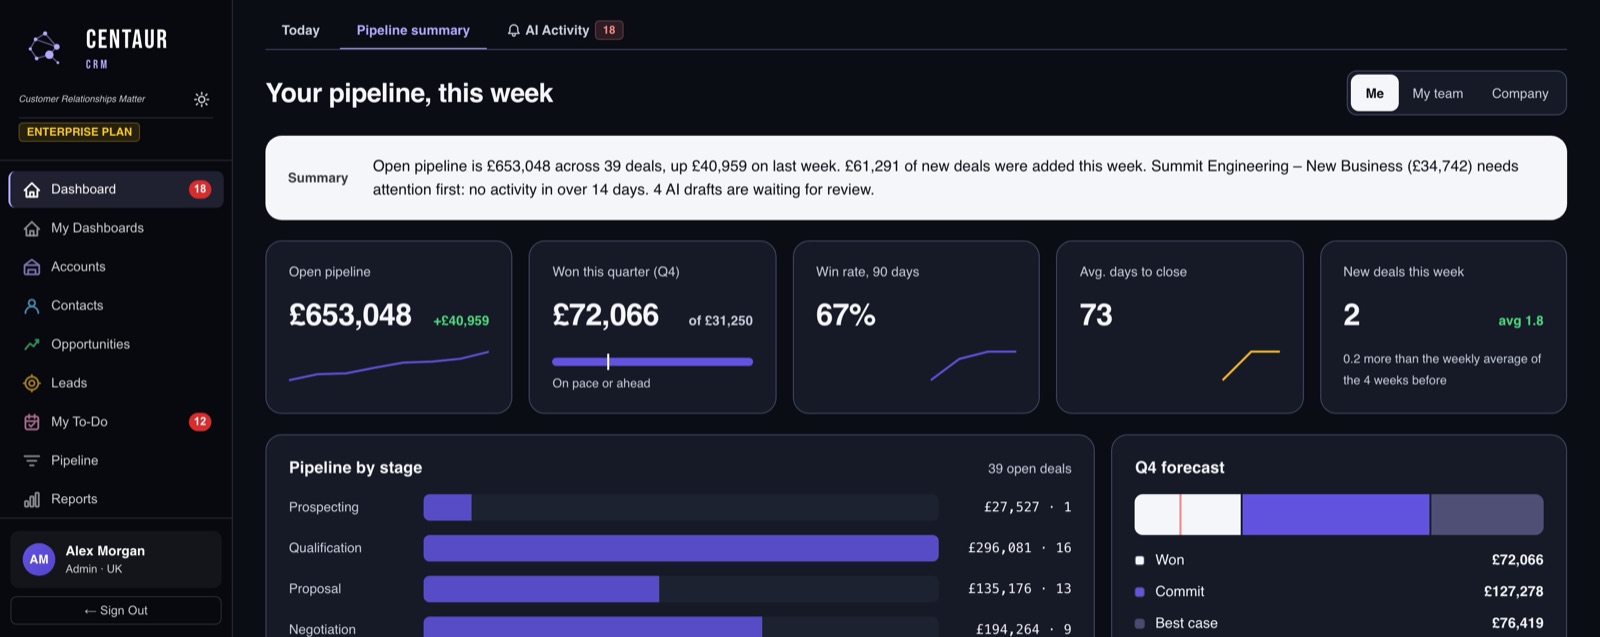
Task: Click the Won this quarter (Q4) card
Action: [x=652, y=327]
